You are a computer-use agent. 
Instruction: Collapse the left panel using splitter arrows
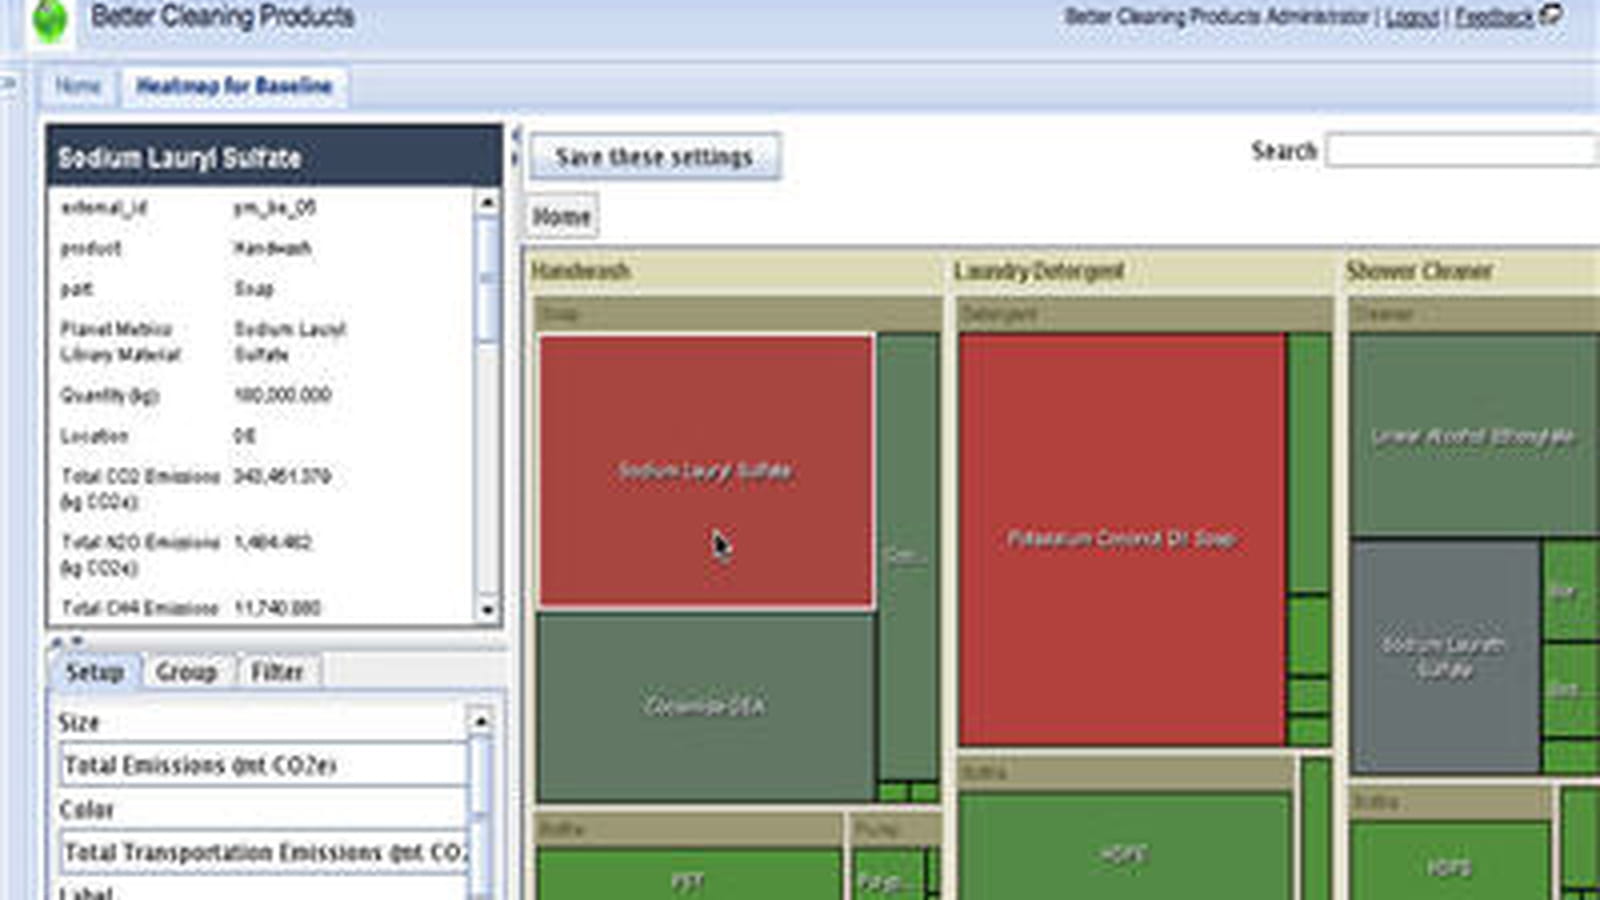516,146
